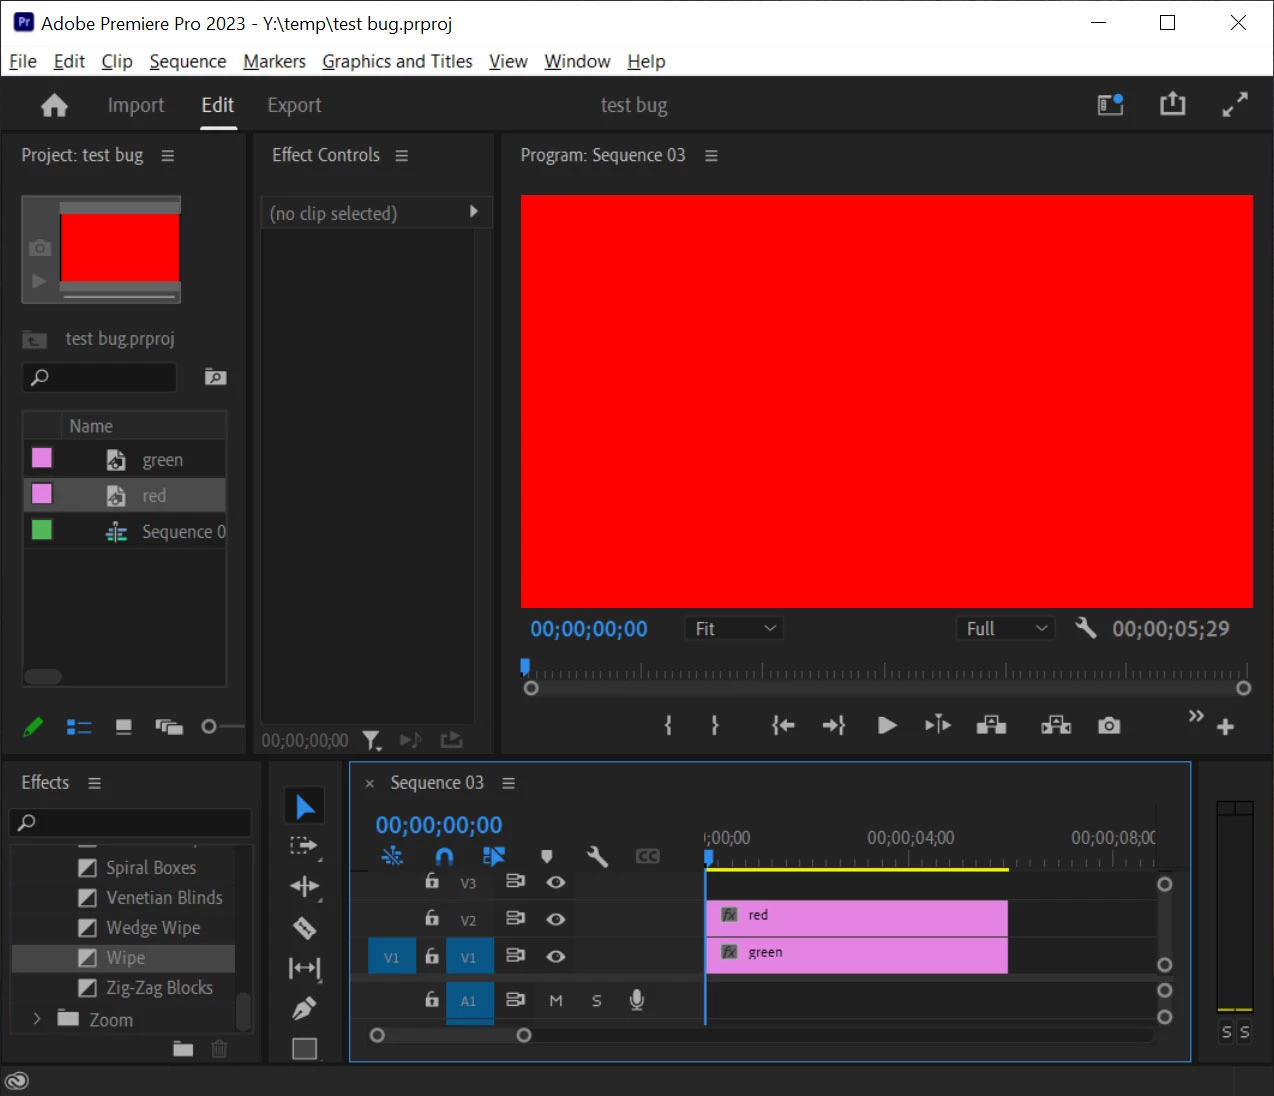
Task: Toggle project read/write pencil icon
Action: point(33,727)
